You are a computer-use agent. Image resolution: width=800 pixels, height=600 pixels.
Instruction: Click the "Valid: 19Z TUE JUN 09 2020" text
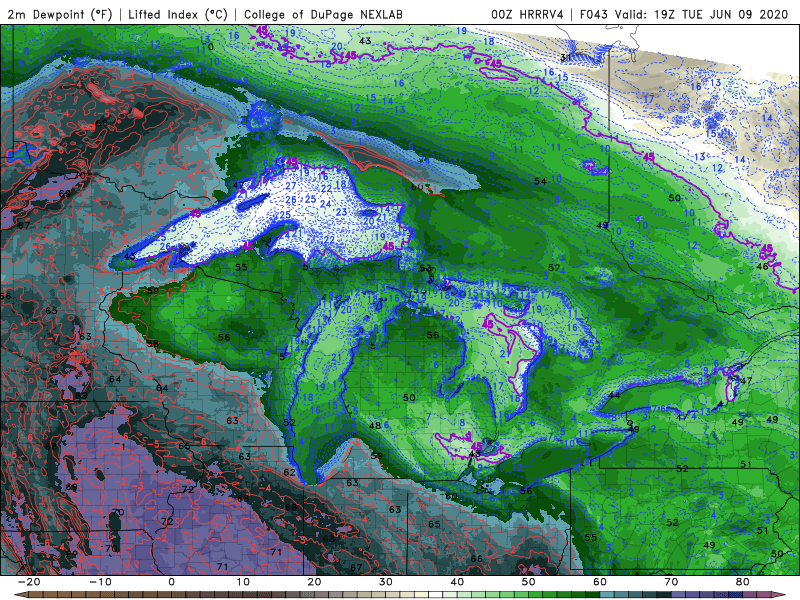coord(702,14)
